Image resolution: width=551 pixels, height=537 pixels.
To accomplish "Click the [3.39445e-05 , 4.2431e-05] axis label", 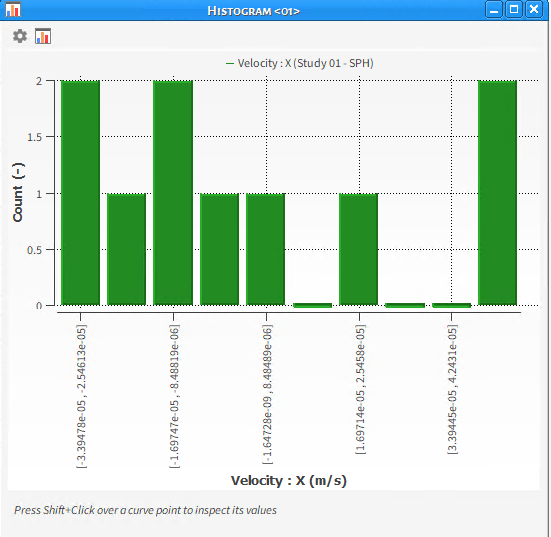I will [x=452, y=389].
